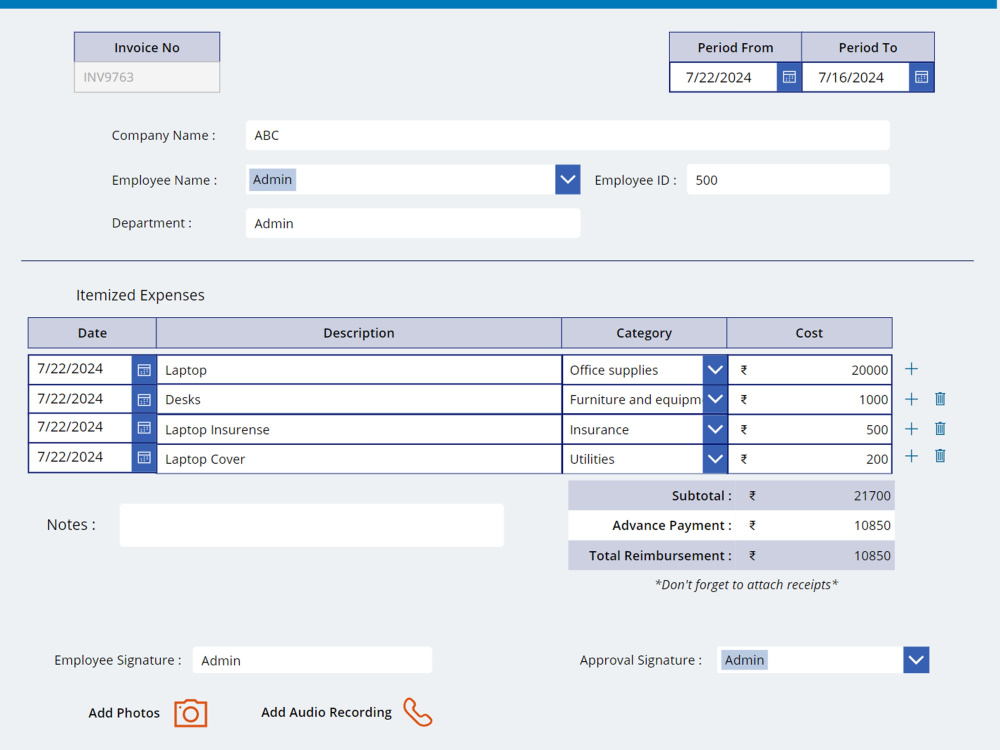This screenshot has width=1000, height=750.
Task: Add a row after the Desks expense
Action: point(911,399)
